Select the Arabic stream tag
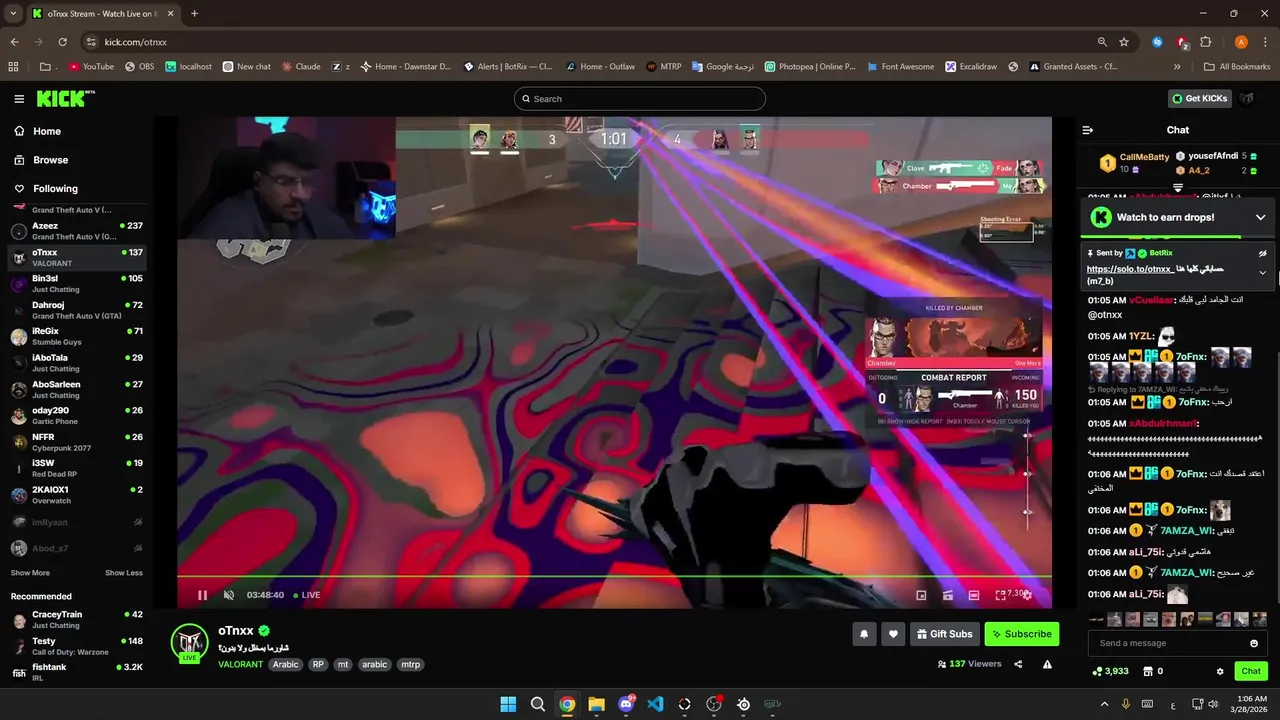 pyautogui.click(x=286, y=664)
